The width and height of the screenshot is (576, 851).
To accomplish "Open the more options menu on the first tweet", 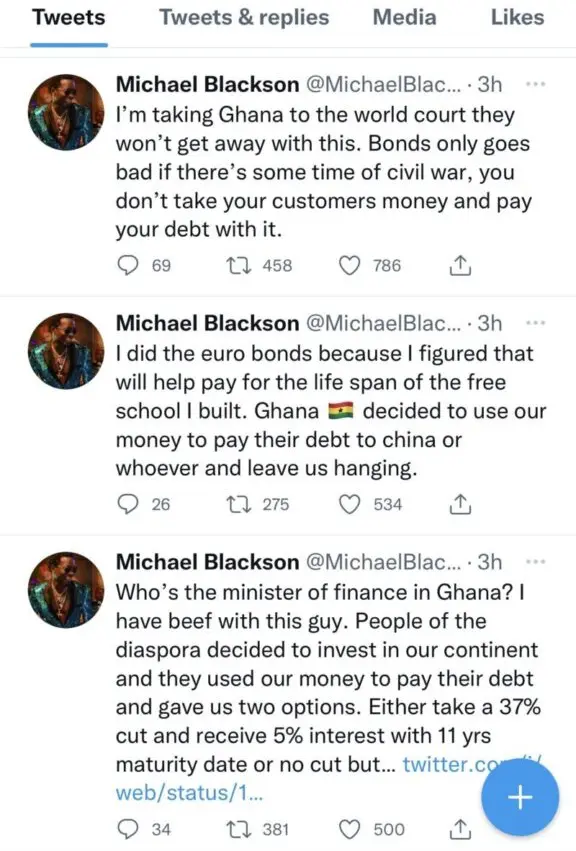I will point(534,85).
